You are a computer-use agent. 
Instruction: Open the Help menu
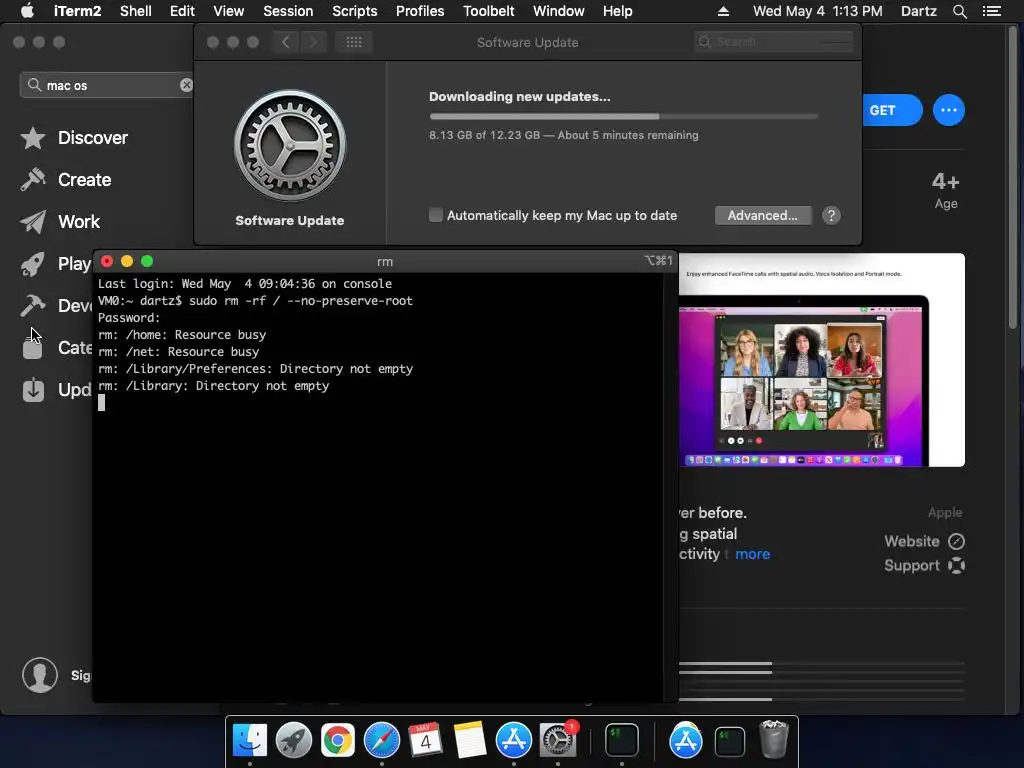[617, 11]
